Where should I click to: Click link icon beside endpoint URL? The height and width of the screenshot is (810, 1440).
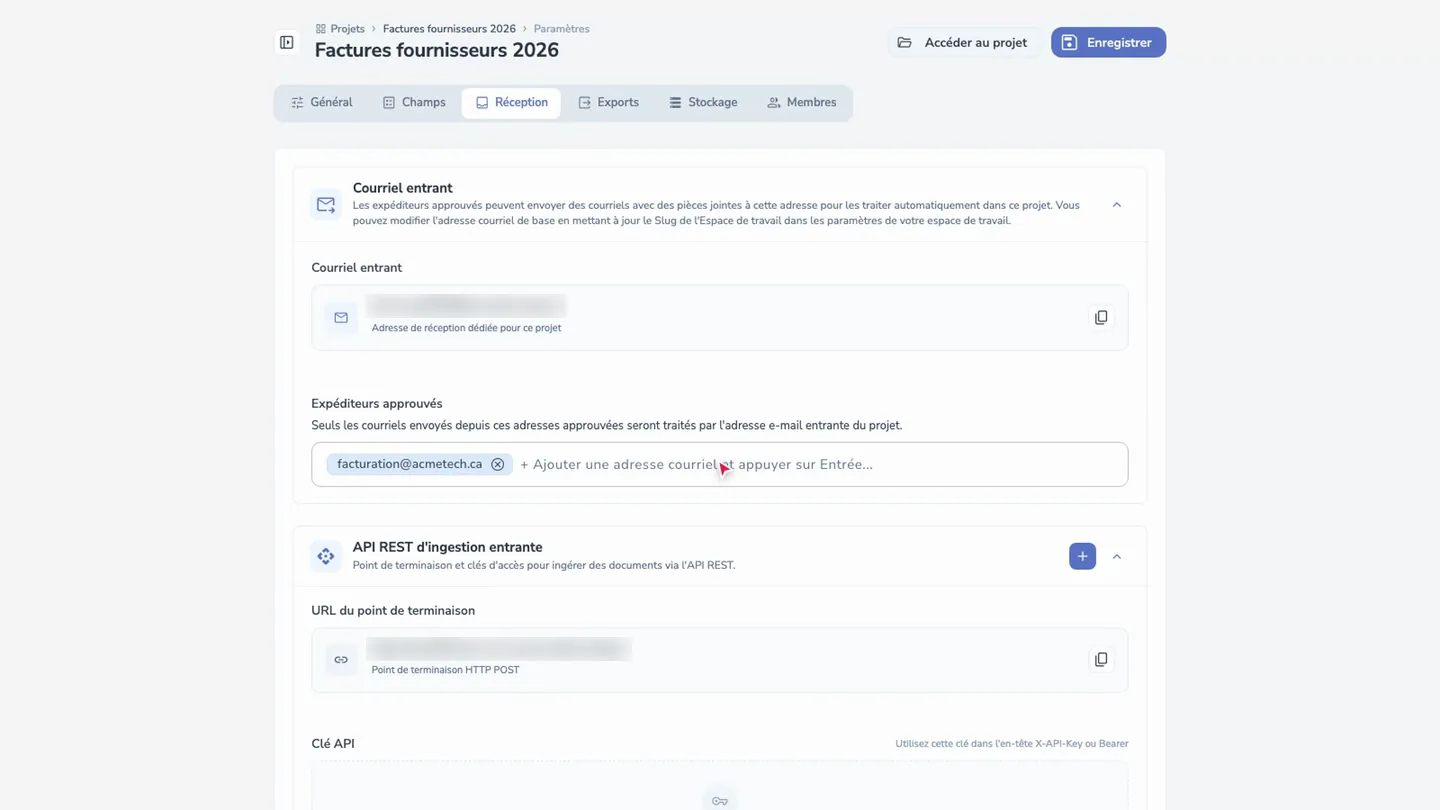pyautogui.click(x=341, y=660)
